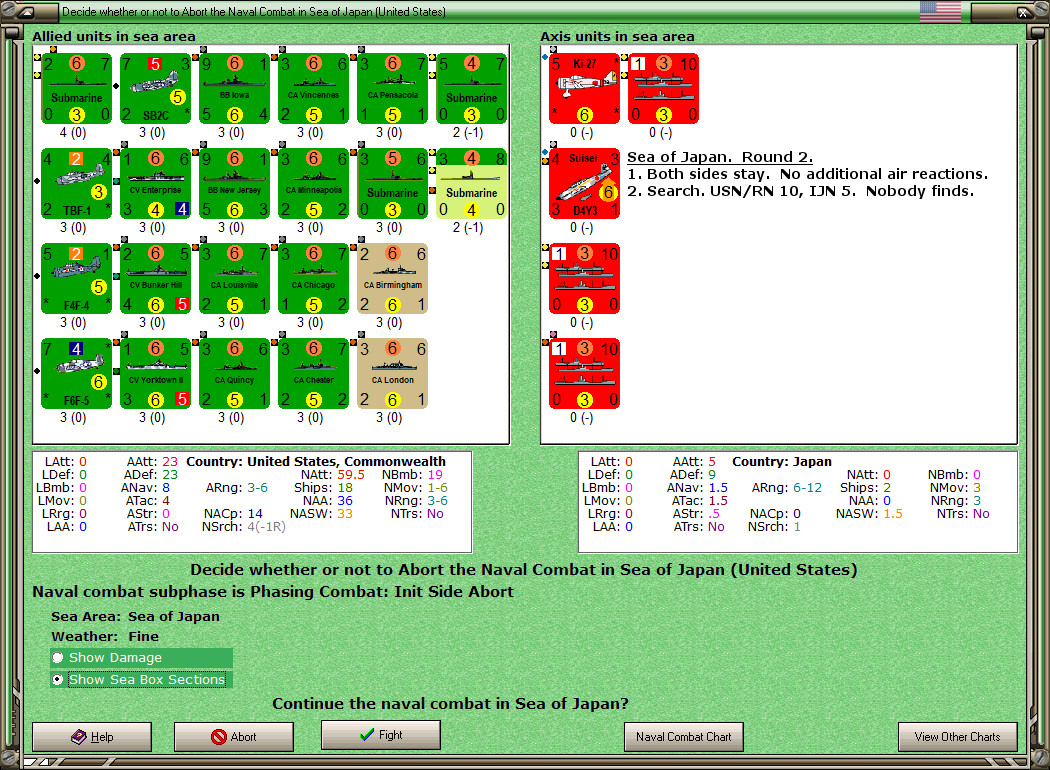Click Weather: Fine label
This screenshot has width=1050, height=770.
click(x=105, y=636)
